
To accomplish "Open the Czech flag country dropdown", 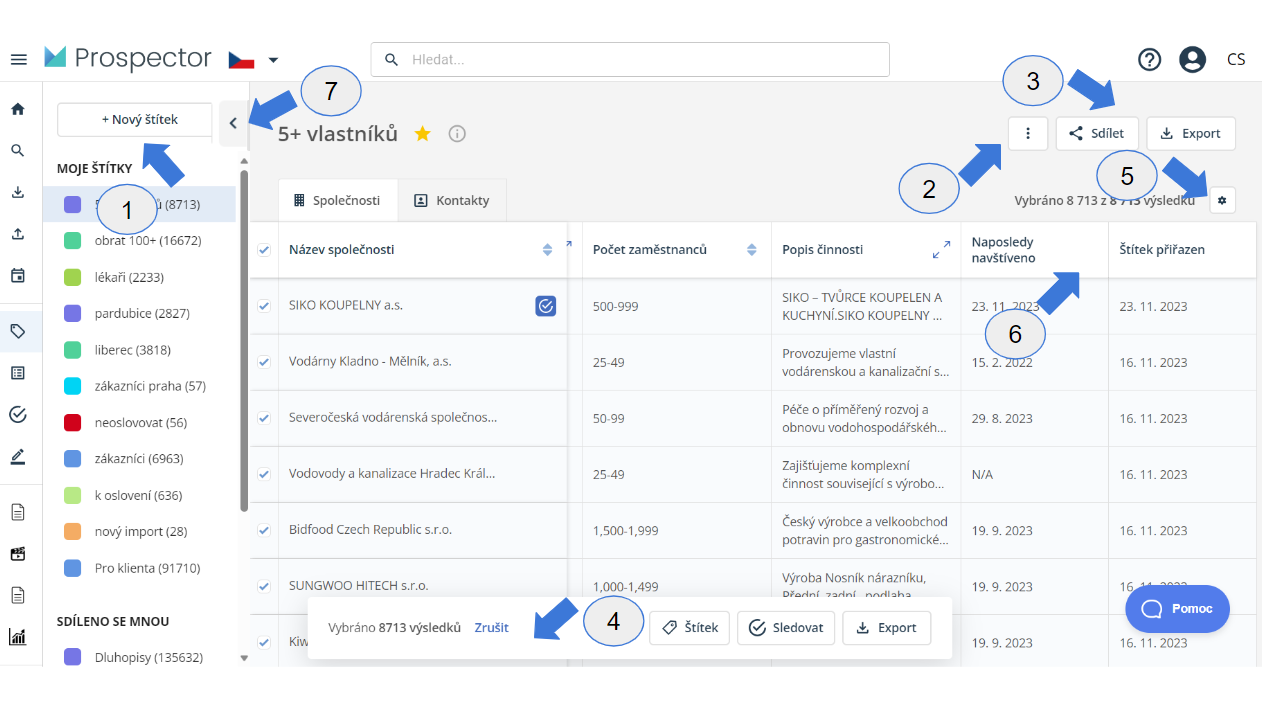I will pyautogui.click(x=253, y=60).
